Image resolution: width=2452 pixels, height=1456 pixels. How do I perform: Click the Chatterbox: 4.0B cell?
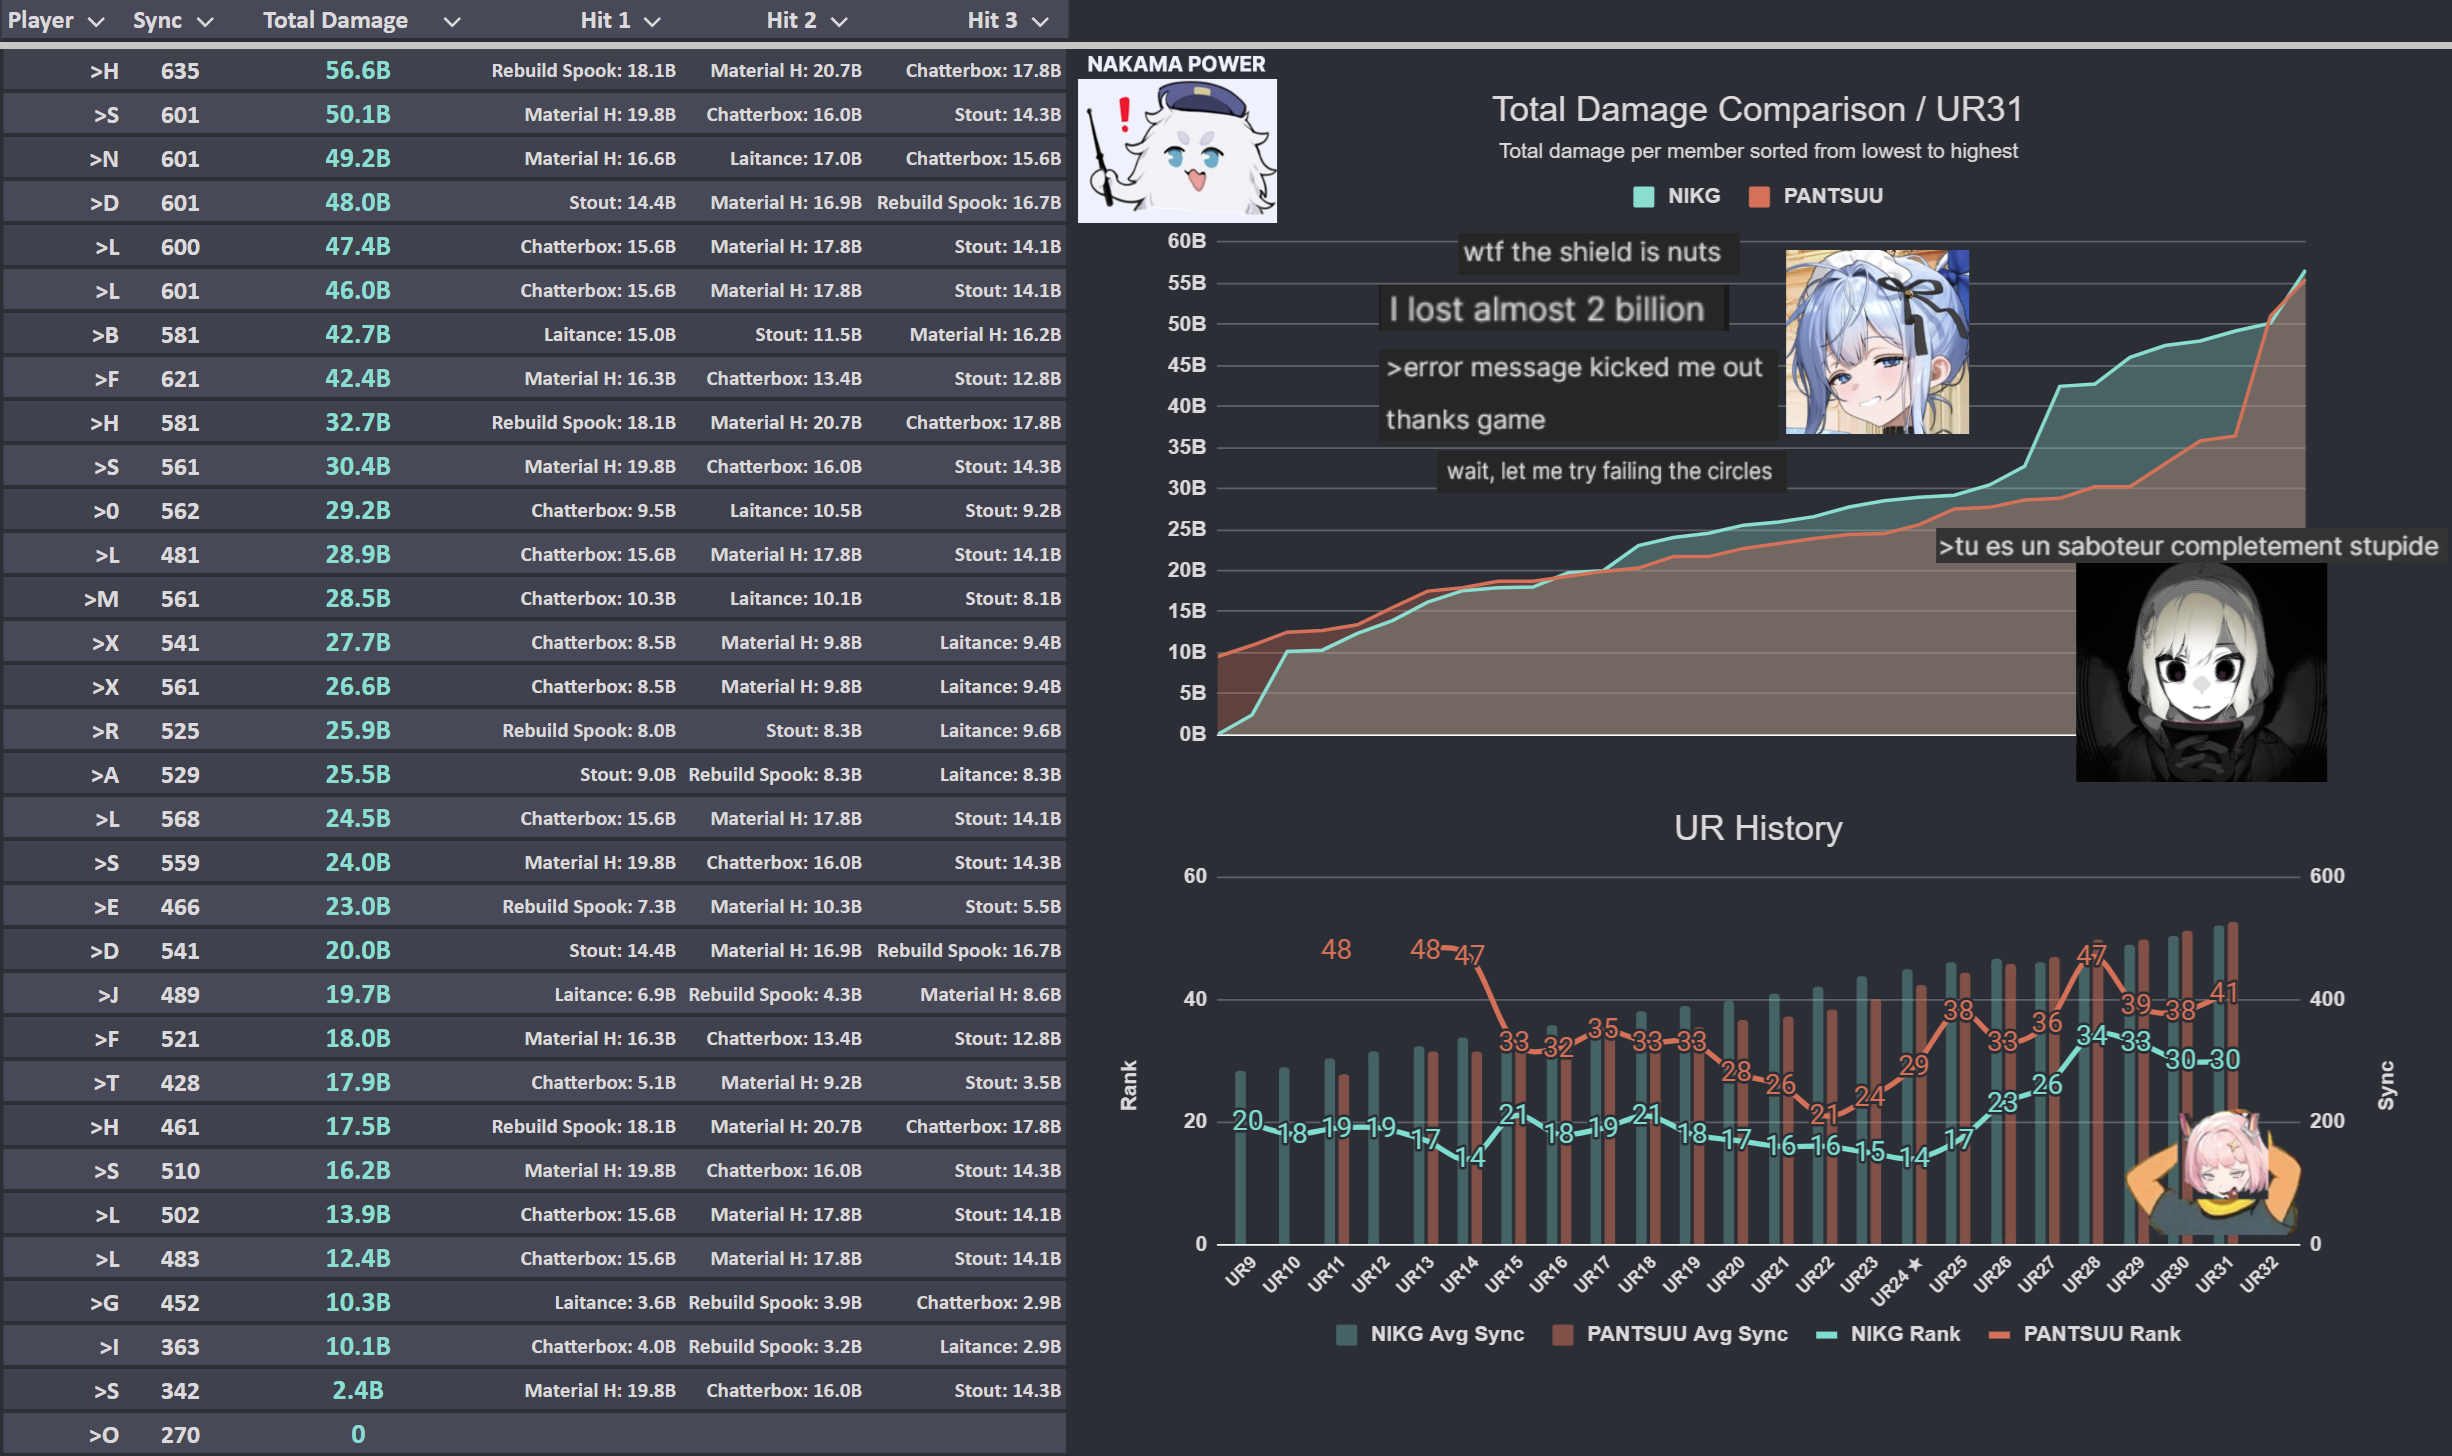[603, 1347]
